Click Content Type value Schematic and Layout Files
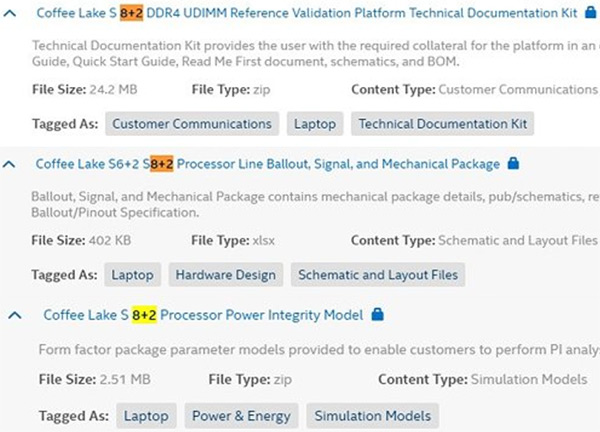The height and width of the screenshot is (432, 600). [518, 241]
